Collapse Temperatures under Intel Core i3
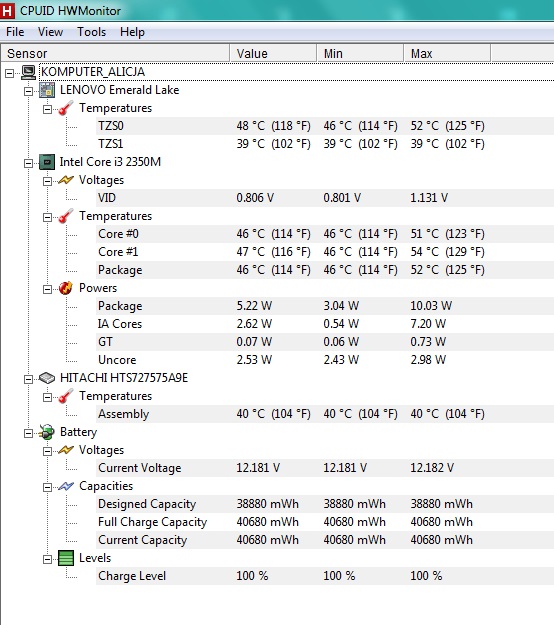This screenshot has height=625, width=554. point(47,217)
